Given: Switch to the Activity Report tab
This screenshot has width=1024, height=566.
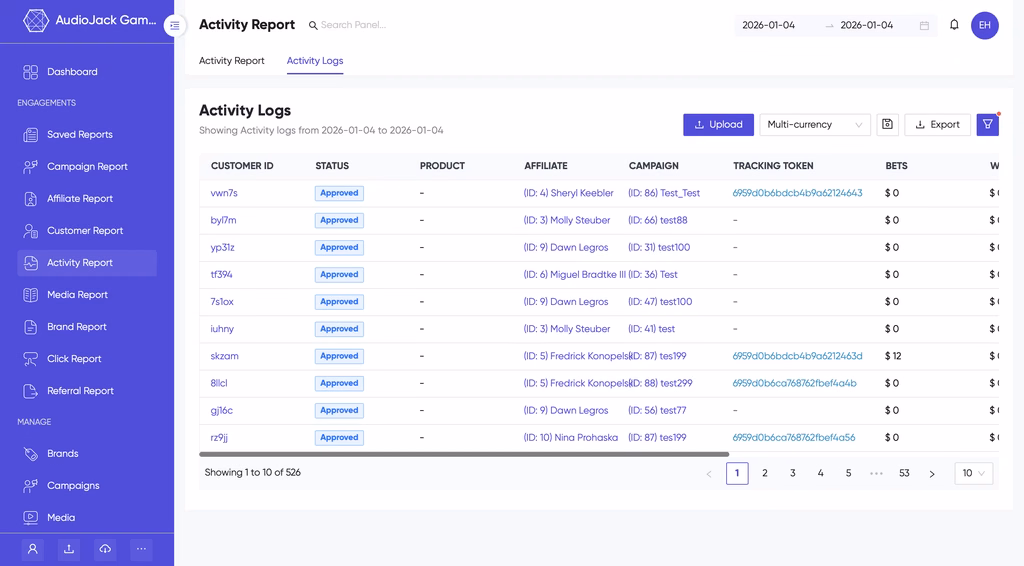Looking at the screenshot, I should pos(231,61).
